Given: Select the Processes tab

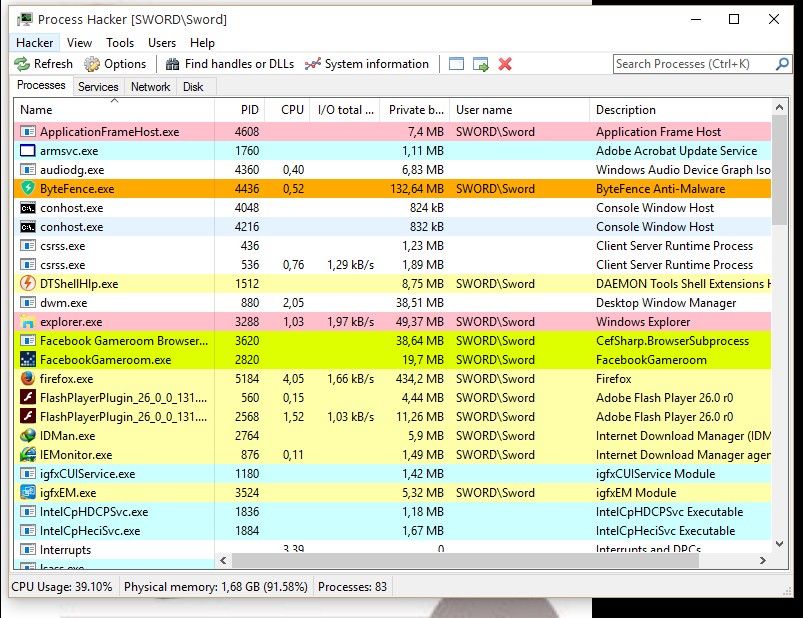Looking at the screenshot, I should 41,85.
